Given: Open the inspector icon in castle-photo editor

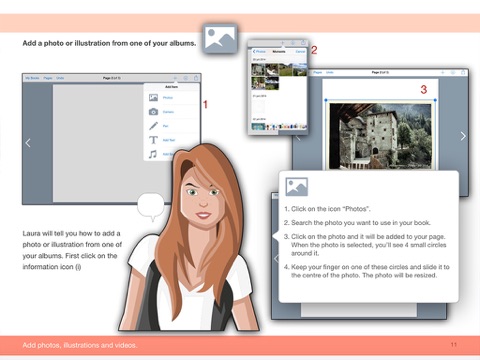Looking at the screenshot, I should (x=453, y=72).
